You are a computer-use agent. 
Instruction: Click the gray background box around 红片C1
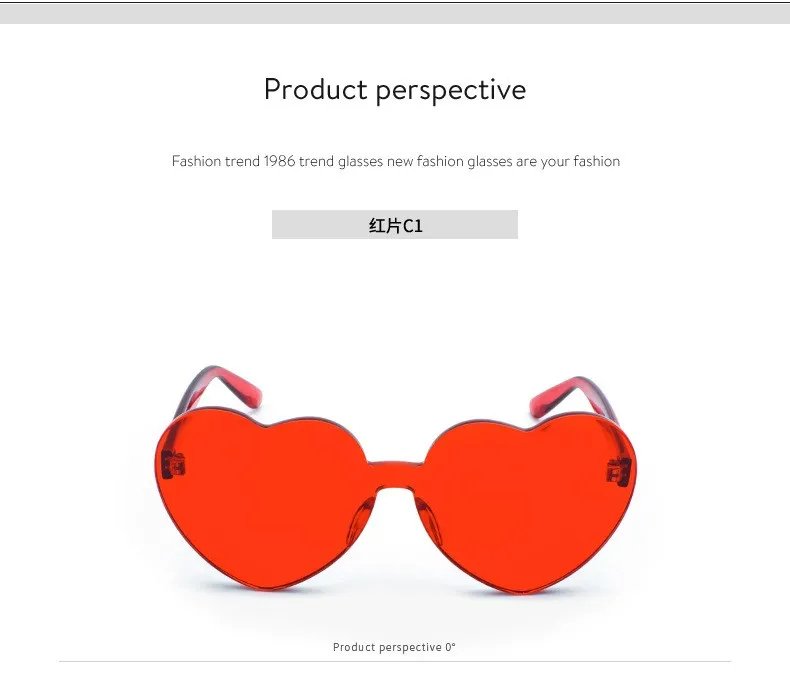[395, 225]
